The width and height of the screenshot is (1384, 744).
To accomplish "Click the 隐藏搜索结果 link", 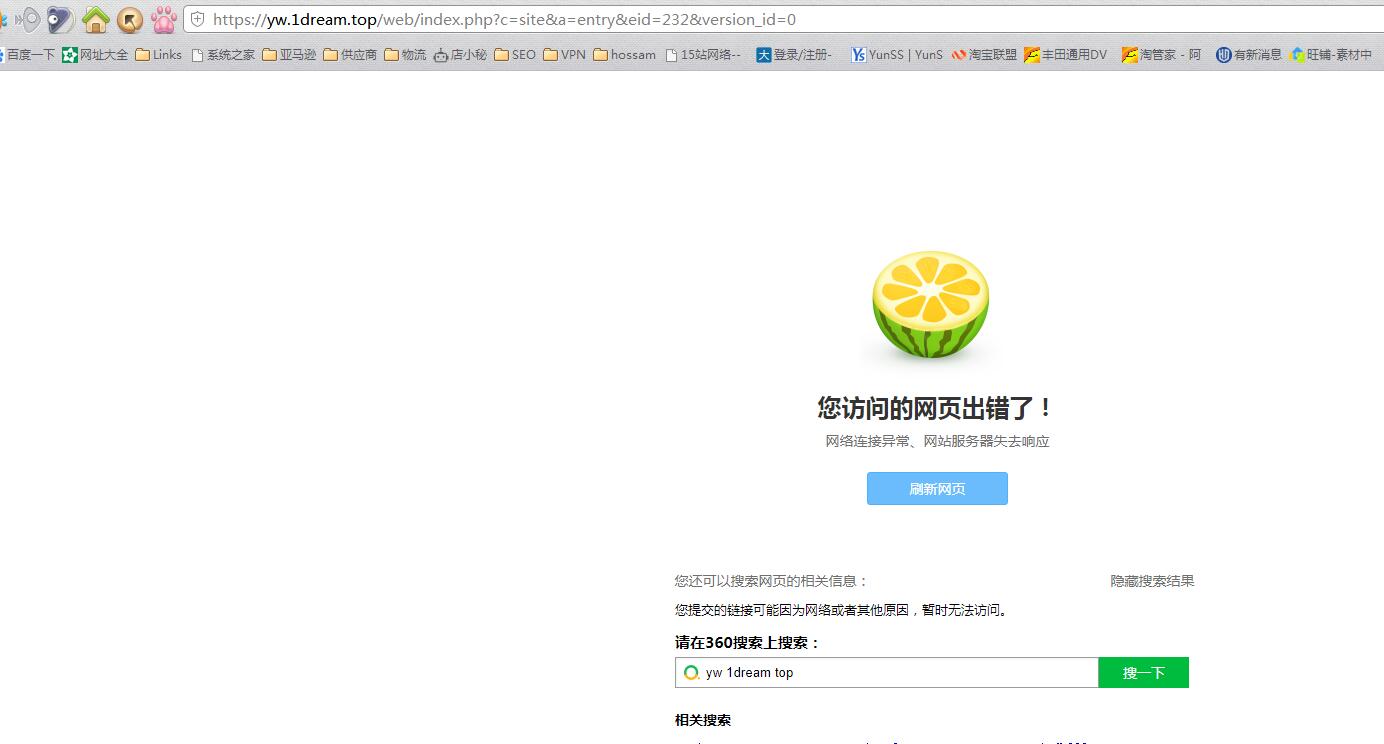I will pos(1152,581).
